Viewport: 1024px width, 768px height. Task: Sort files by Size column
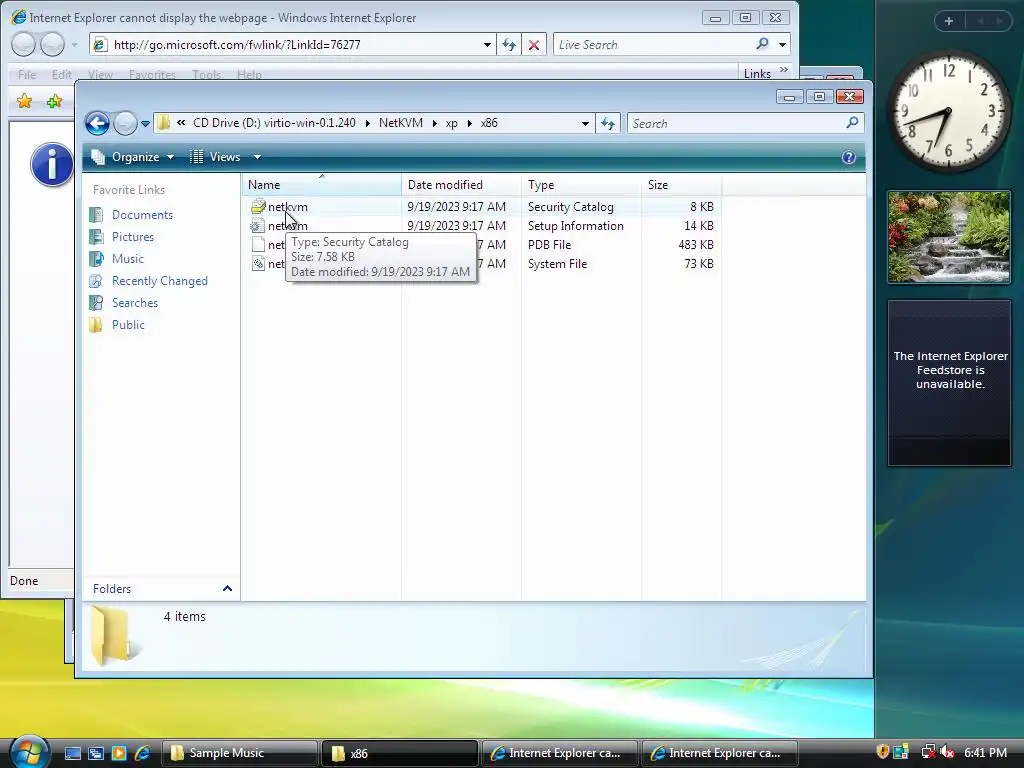pos(681,185)
